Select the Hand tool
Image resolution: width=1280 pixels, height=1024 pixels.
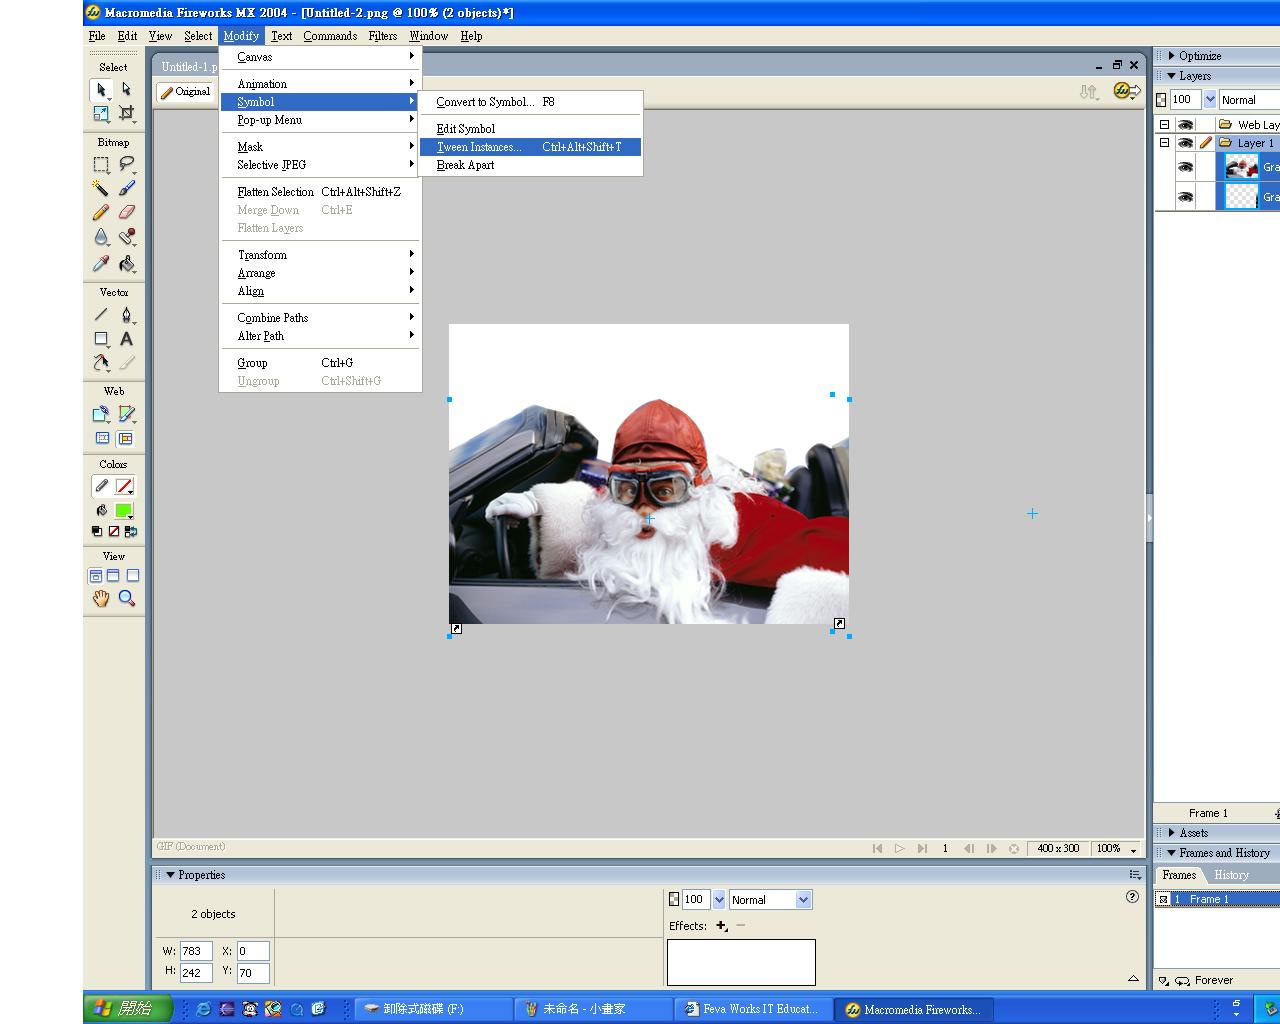click(x=101, y=598)
